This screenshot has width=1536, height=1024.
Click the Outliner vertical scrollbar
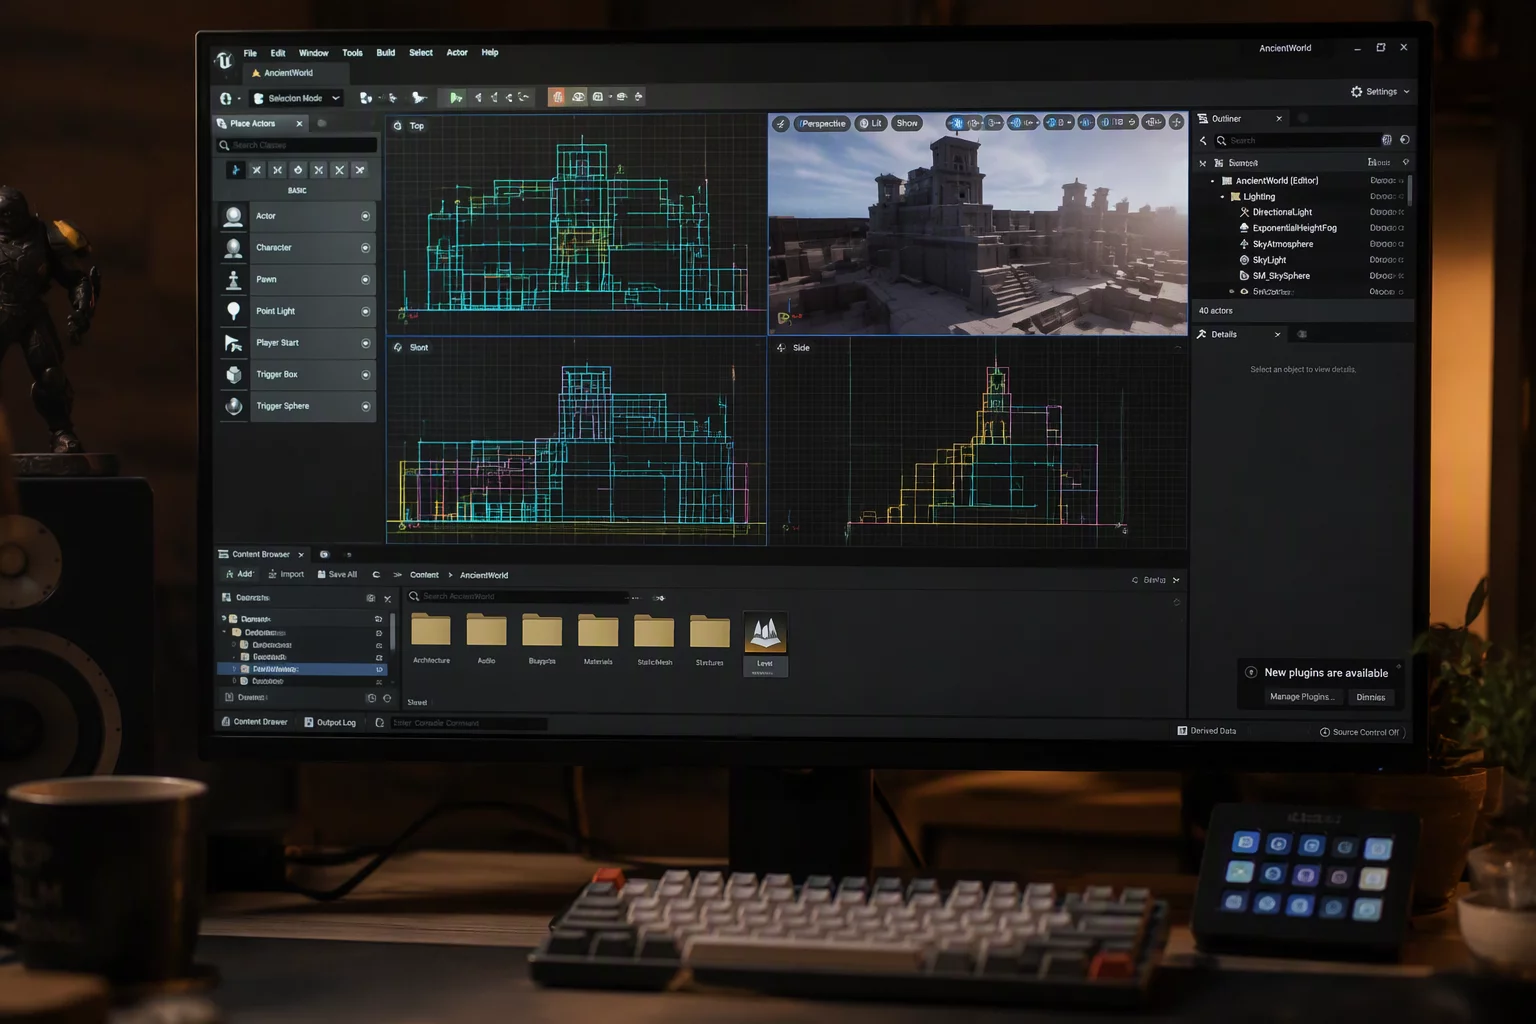point(1410,190)
